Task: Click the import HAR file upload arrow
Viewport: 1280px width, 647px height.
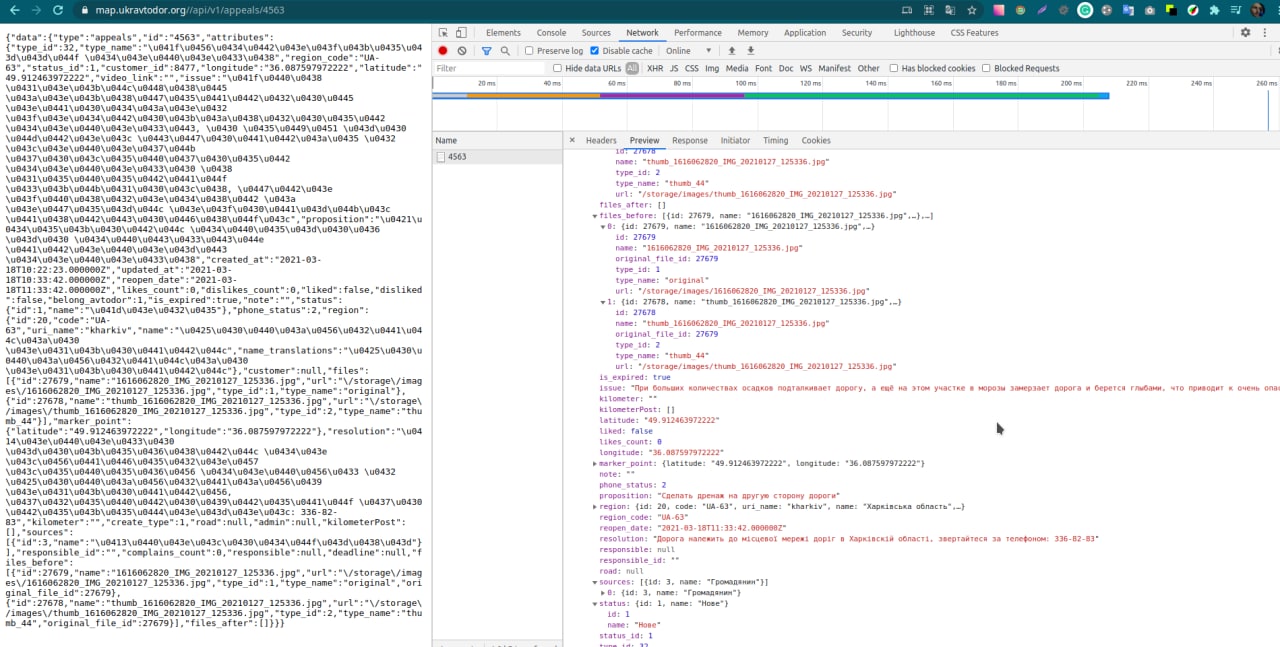Action: (731, 51)
